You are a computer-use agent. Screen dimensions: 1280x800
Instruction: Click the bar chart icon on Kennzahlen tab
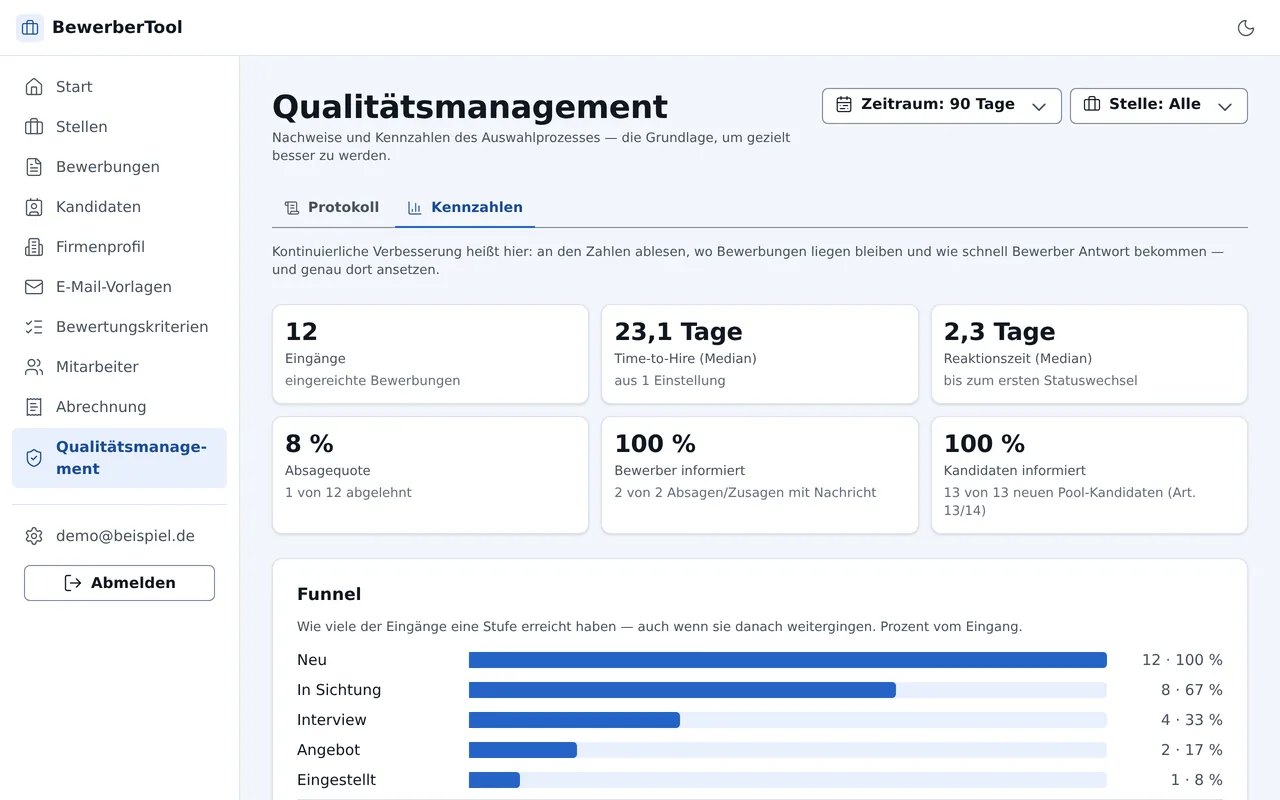[415, 208]
